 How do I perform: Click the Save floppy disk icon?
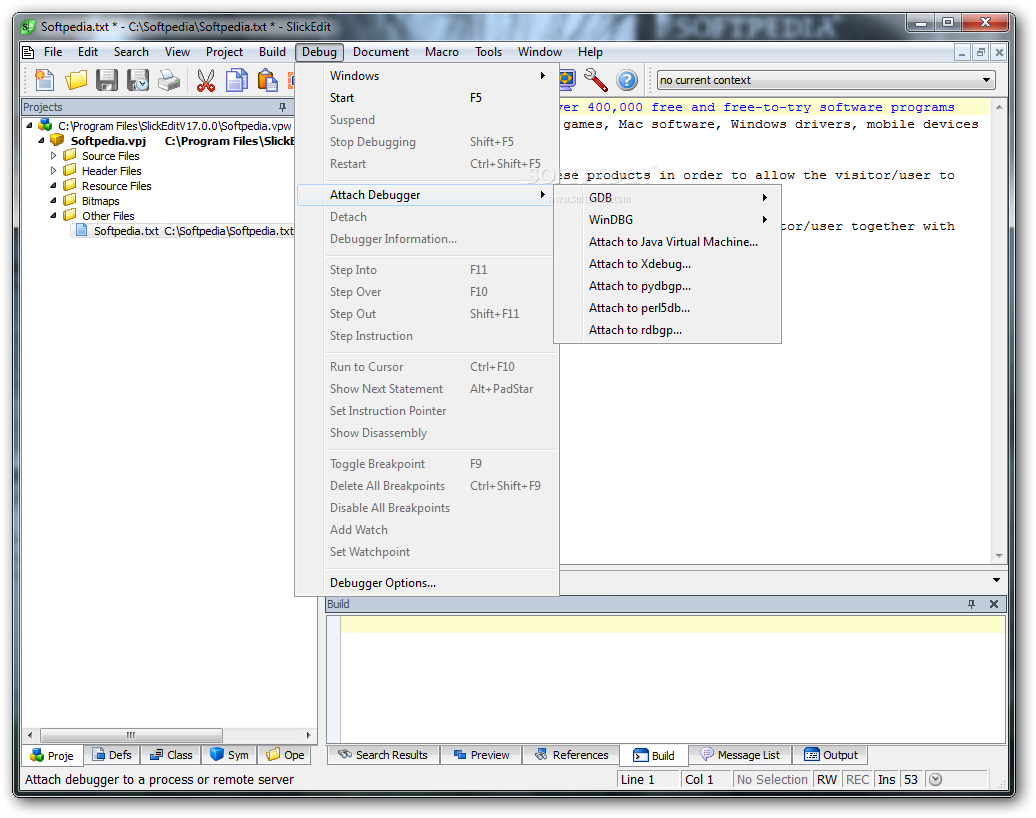tap(106, 80)
